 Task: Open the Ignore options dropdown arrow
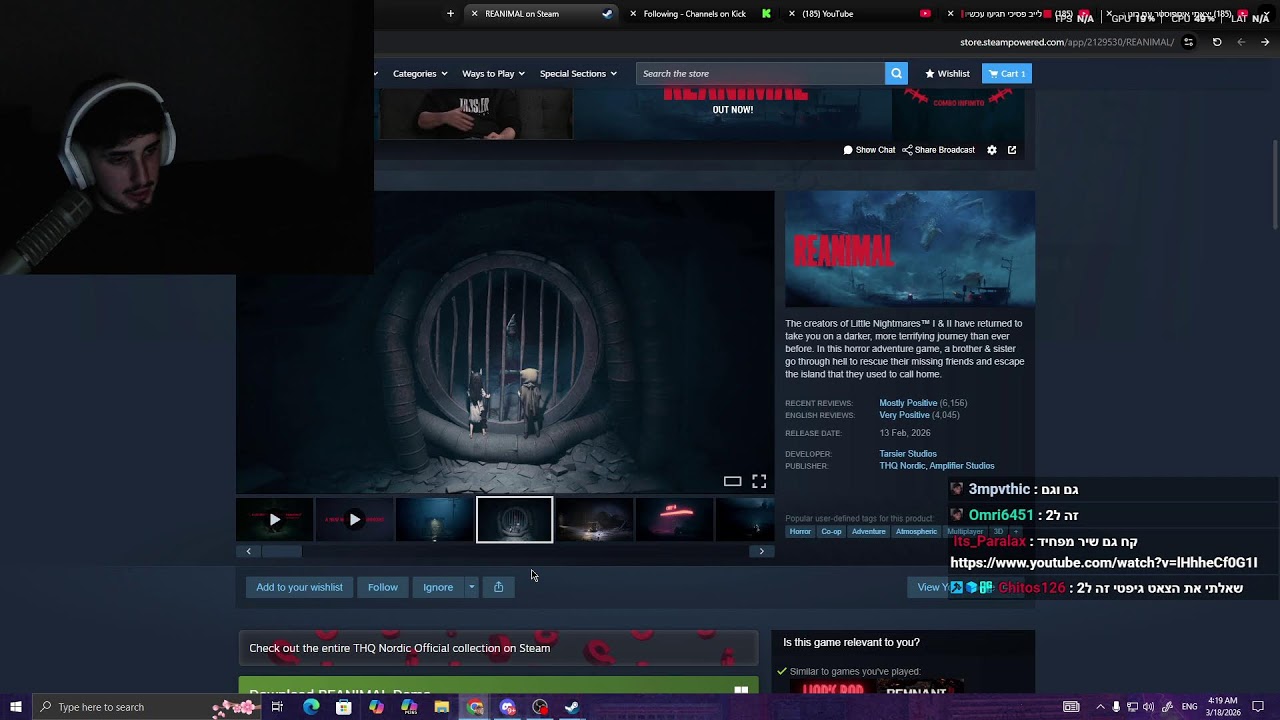click(471, 587)
